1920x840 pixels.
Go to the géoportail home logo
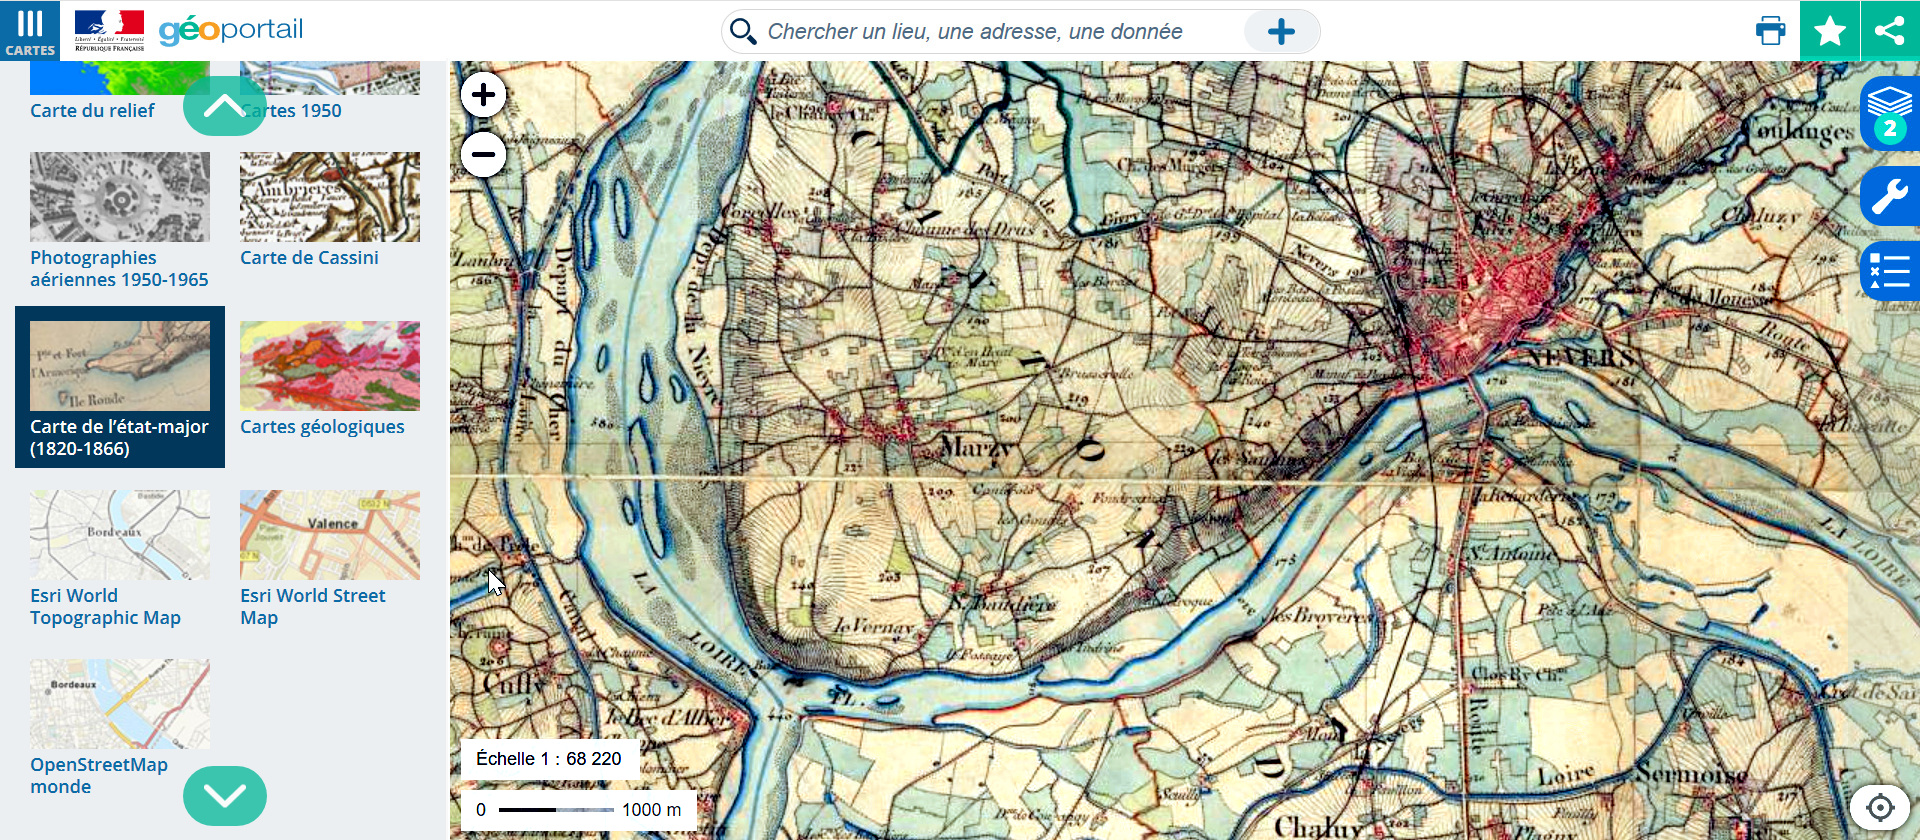click(x=231, y=30)
